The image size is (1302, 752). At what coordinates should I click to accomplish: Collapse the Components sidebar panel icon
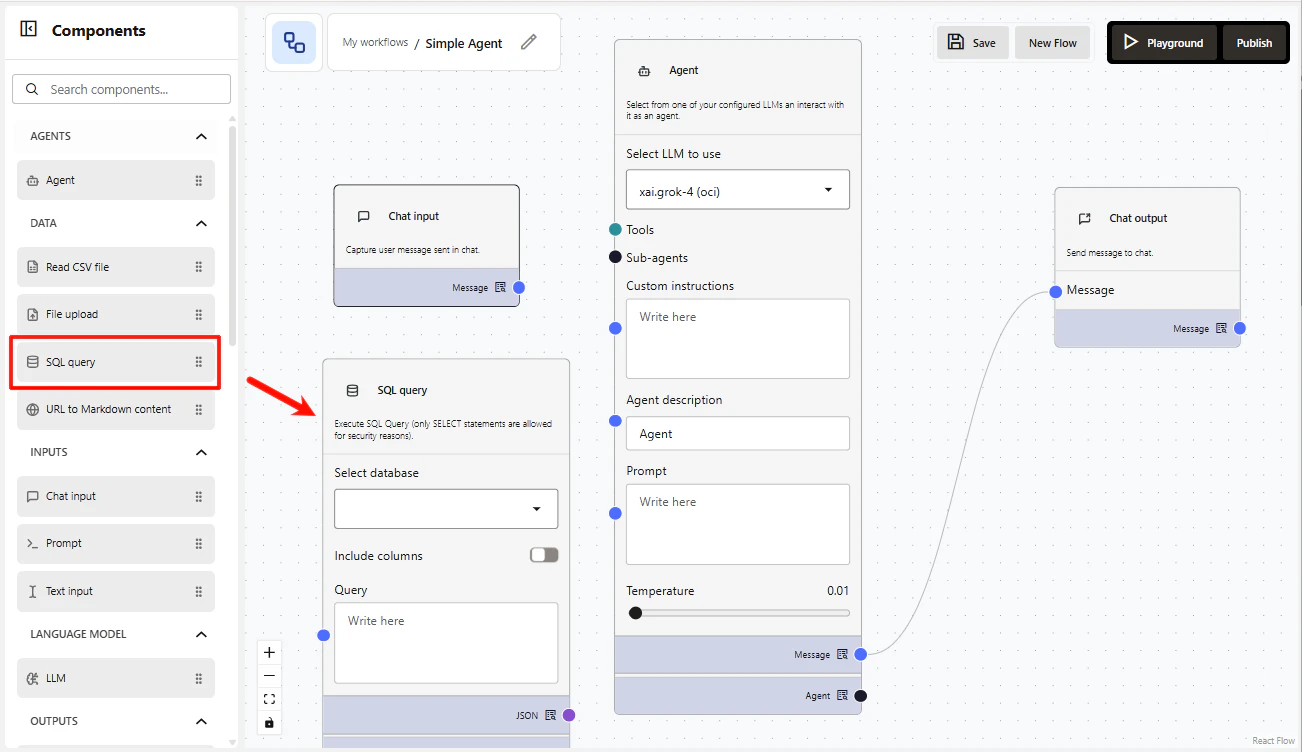click(x=29, y=30)
